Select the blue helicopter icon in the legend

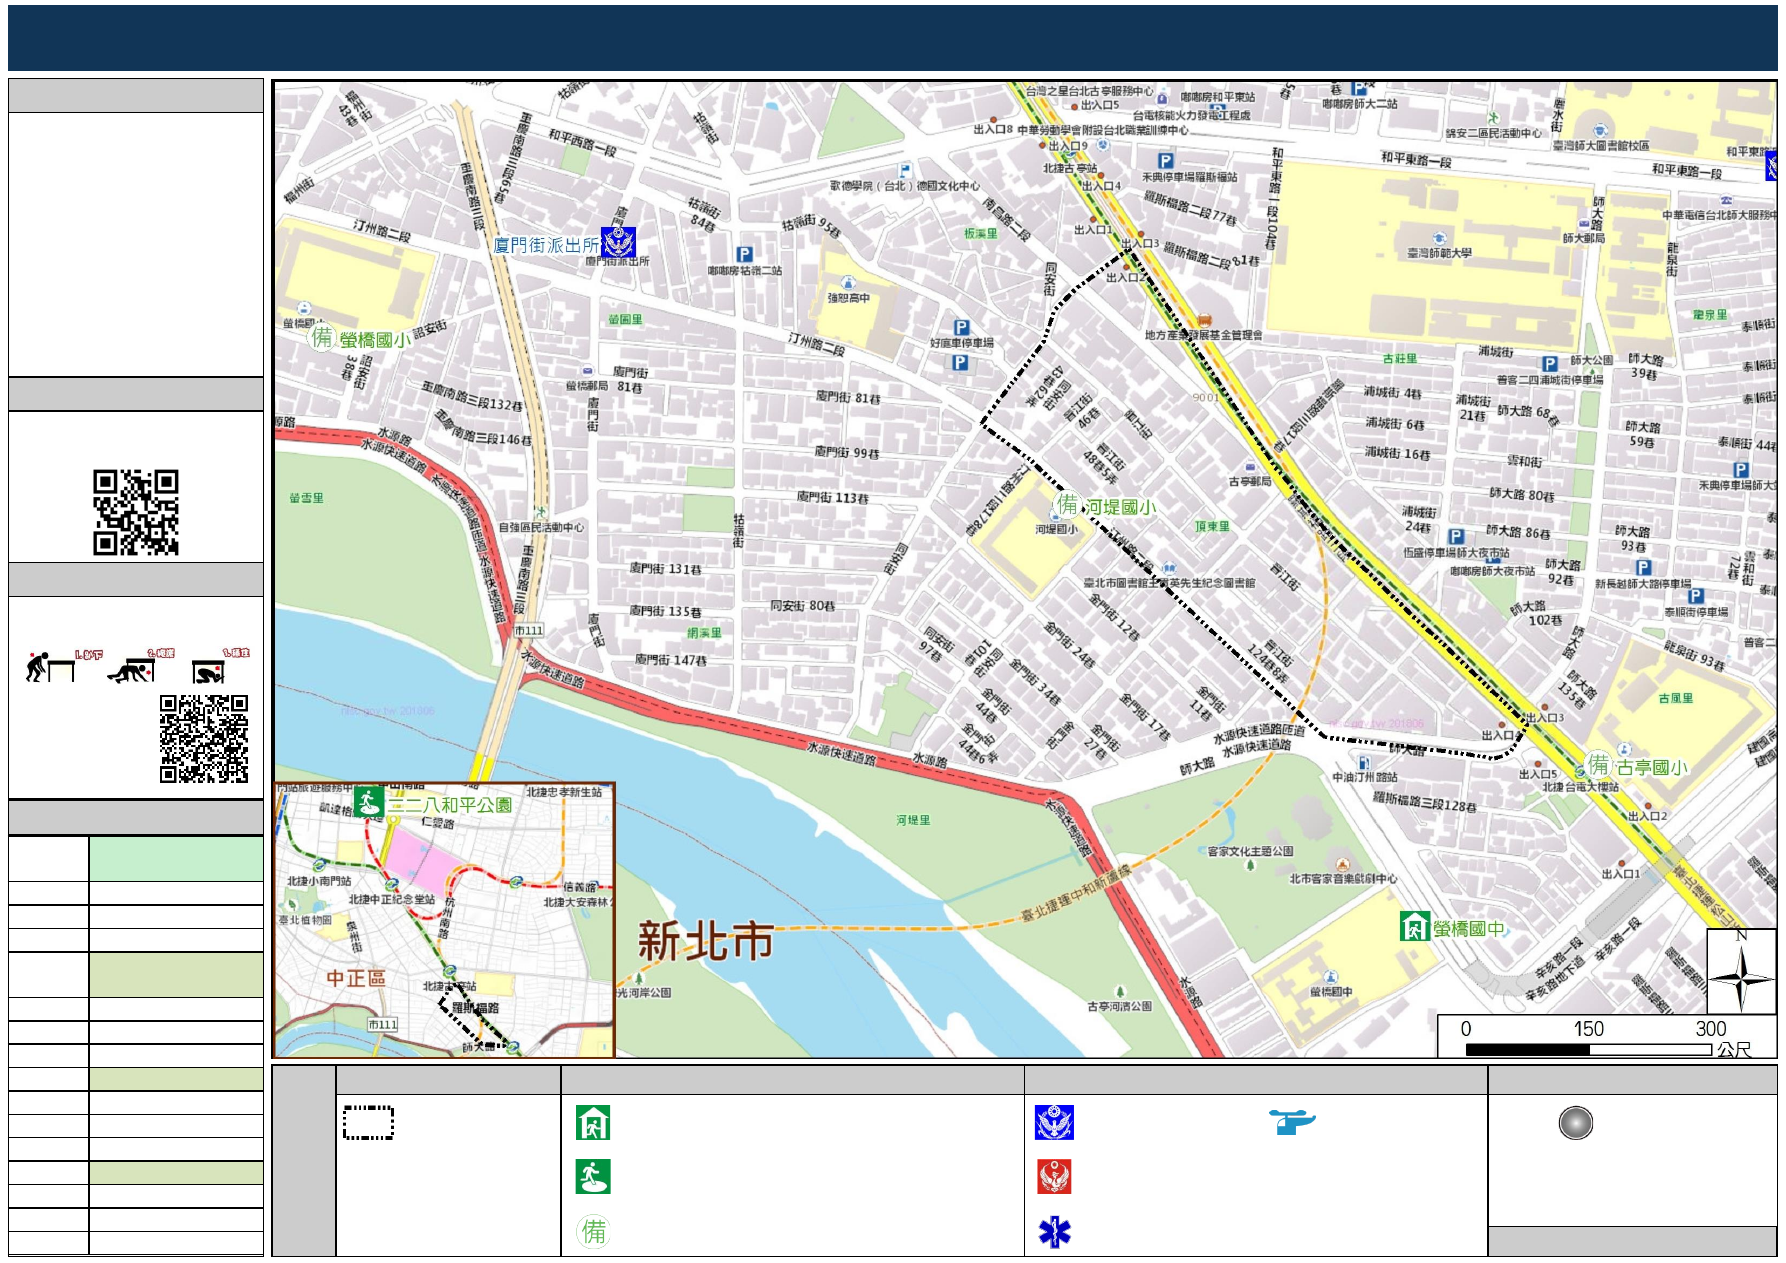(1292, 1122)
